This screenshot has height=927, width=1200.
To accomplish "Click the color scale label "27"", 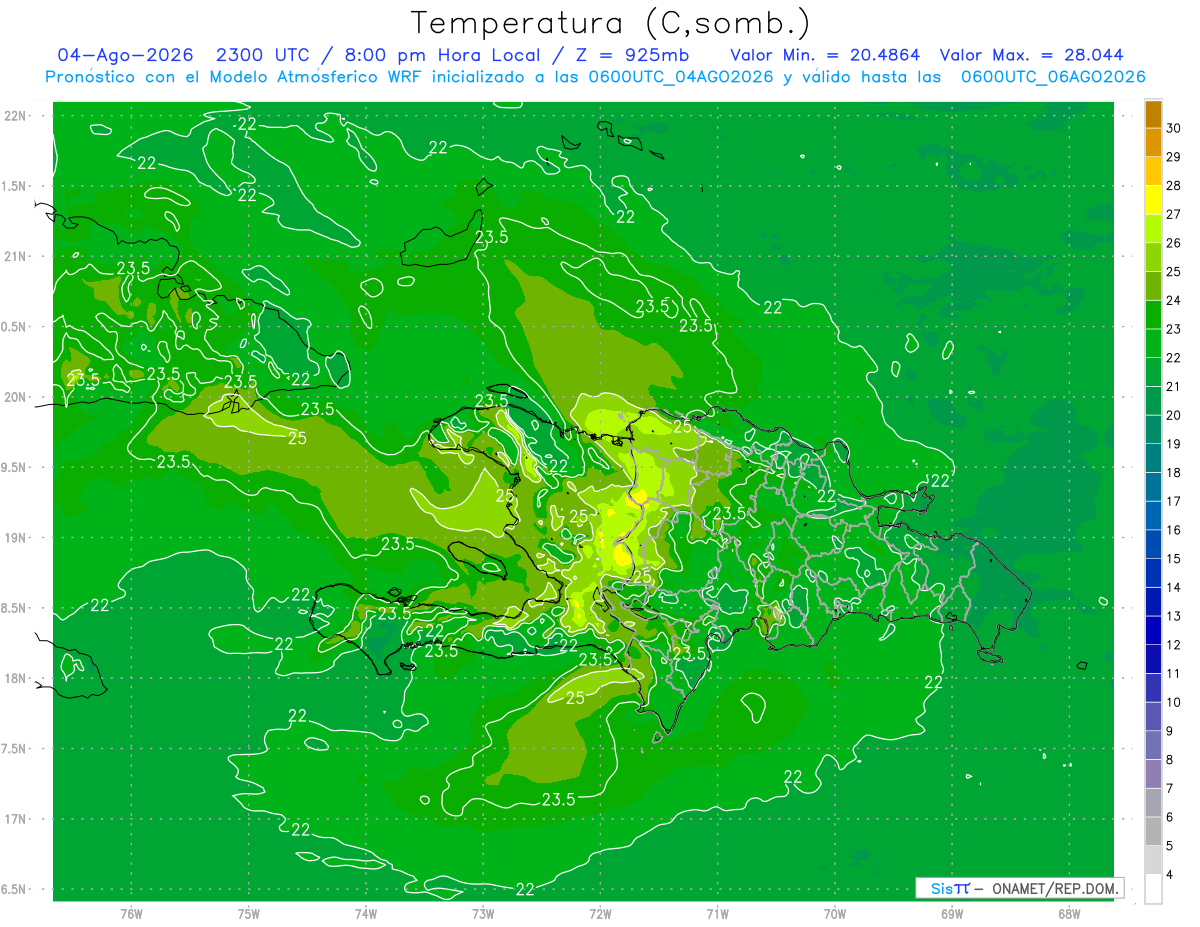I will pos(1174,214).
